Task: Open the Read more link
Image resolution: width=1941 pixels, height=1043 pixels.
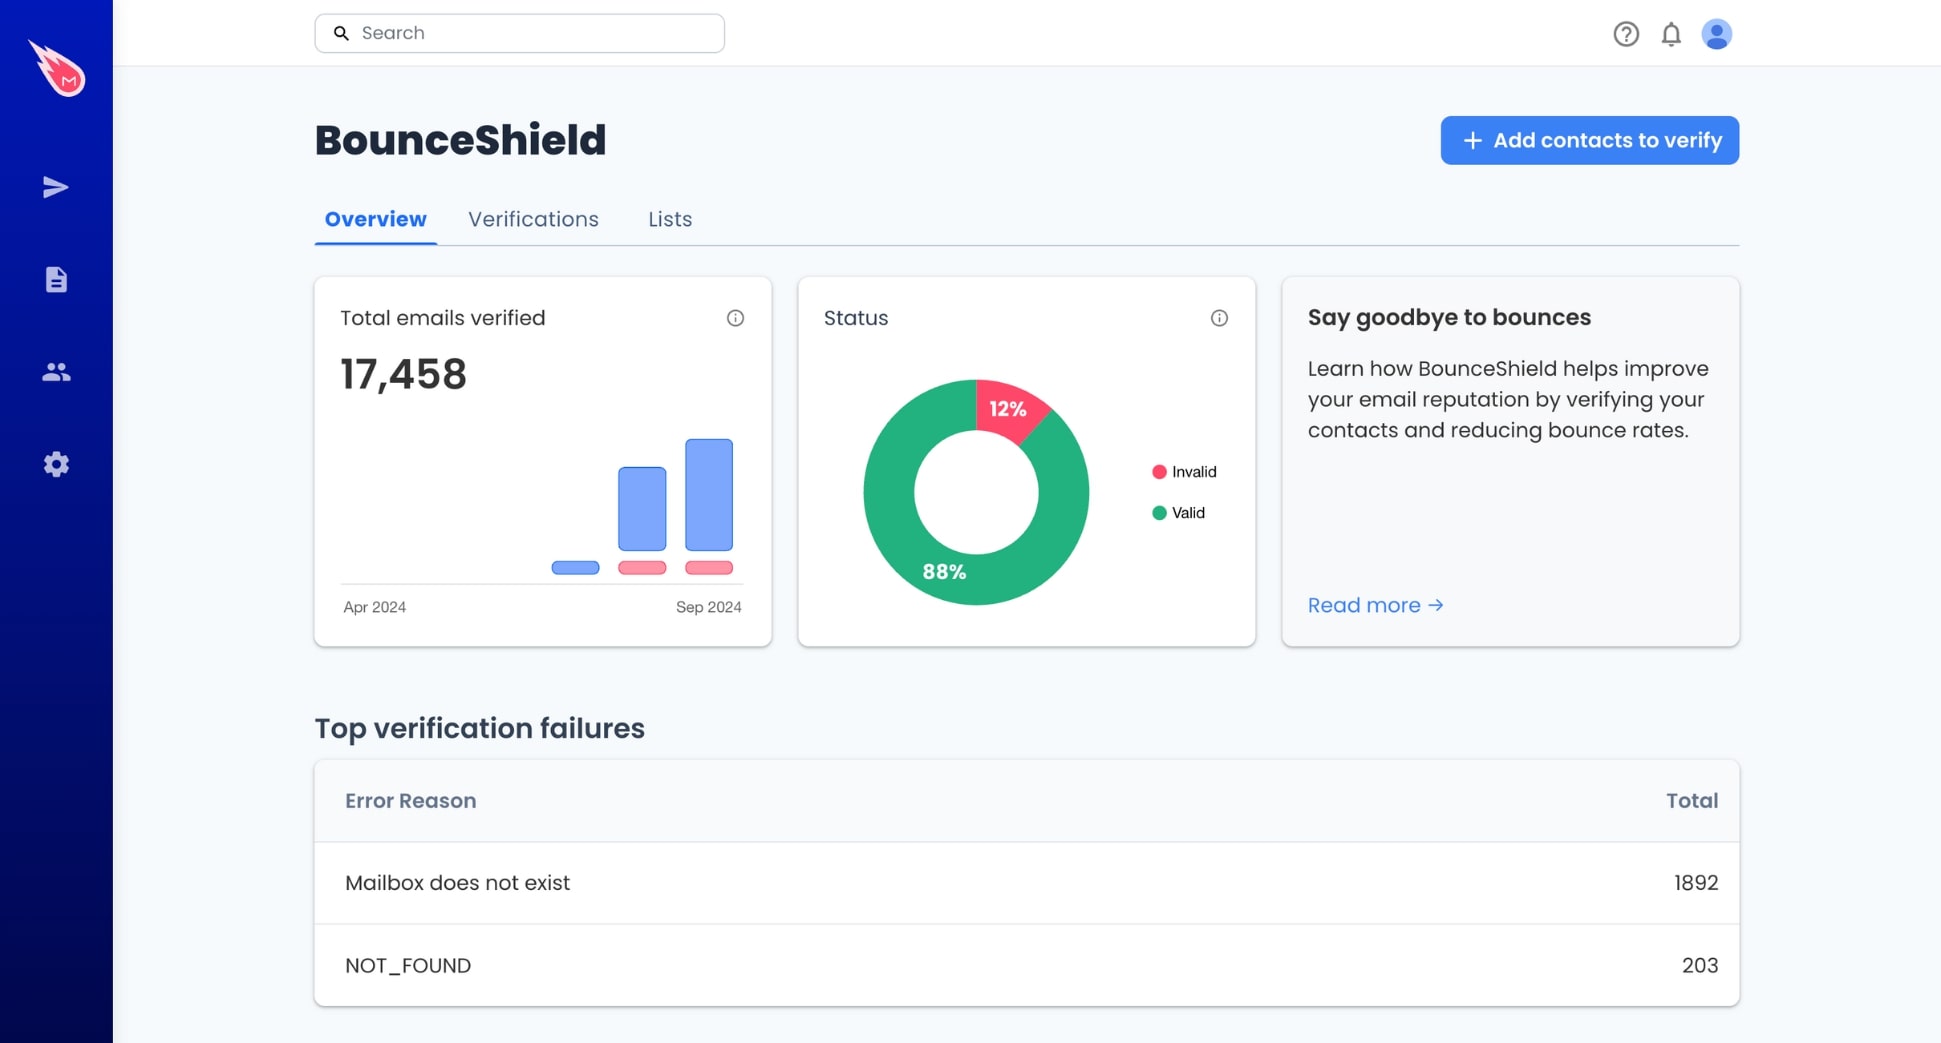Action: click(1375, 605)
